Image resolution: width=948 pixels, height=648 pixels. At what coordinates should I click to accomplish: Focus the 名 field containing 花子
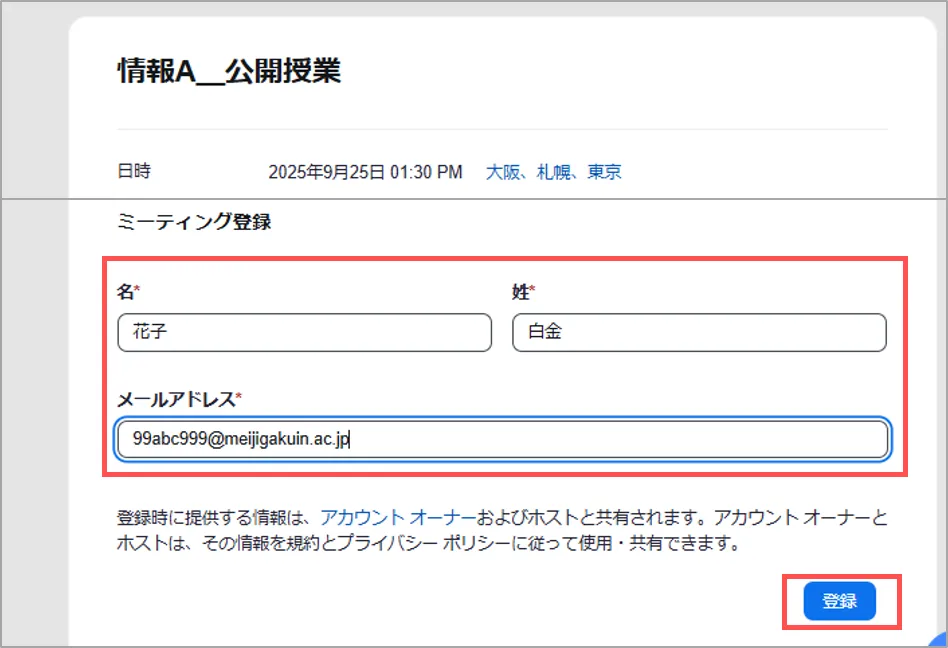click(x=304, y=332)
